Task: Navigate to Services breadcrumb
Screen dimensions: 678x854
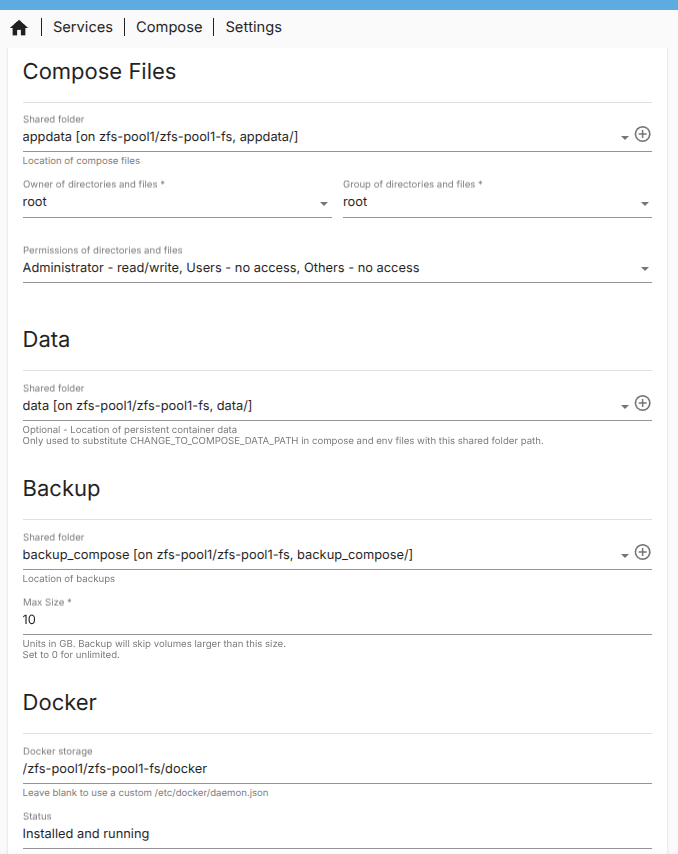Action: (83, 27)
